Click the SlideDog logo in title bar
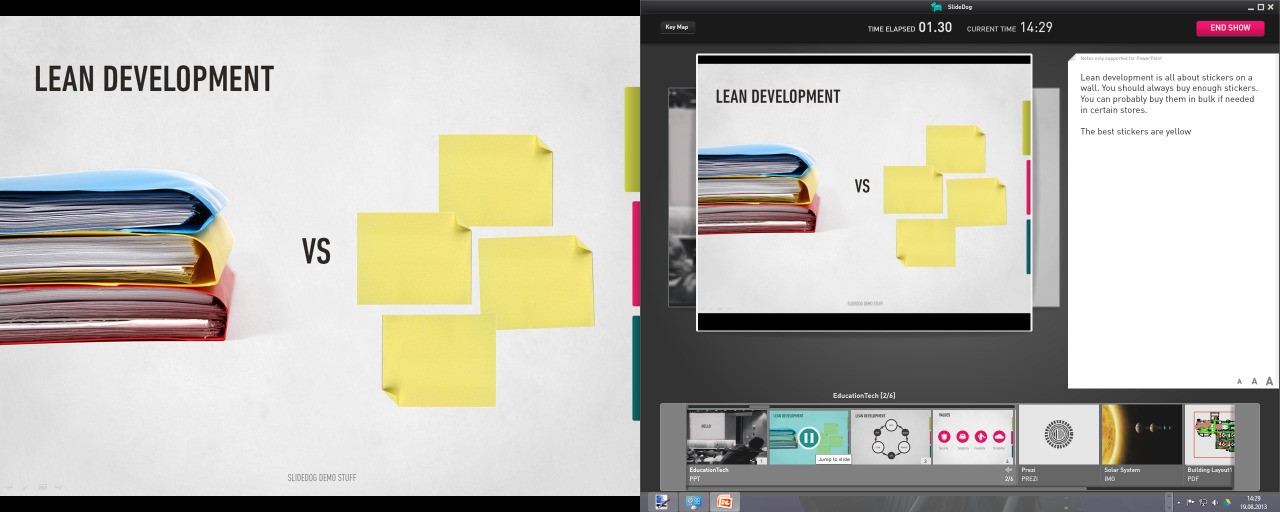 936,6
